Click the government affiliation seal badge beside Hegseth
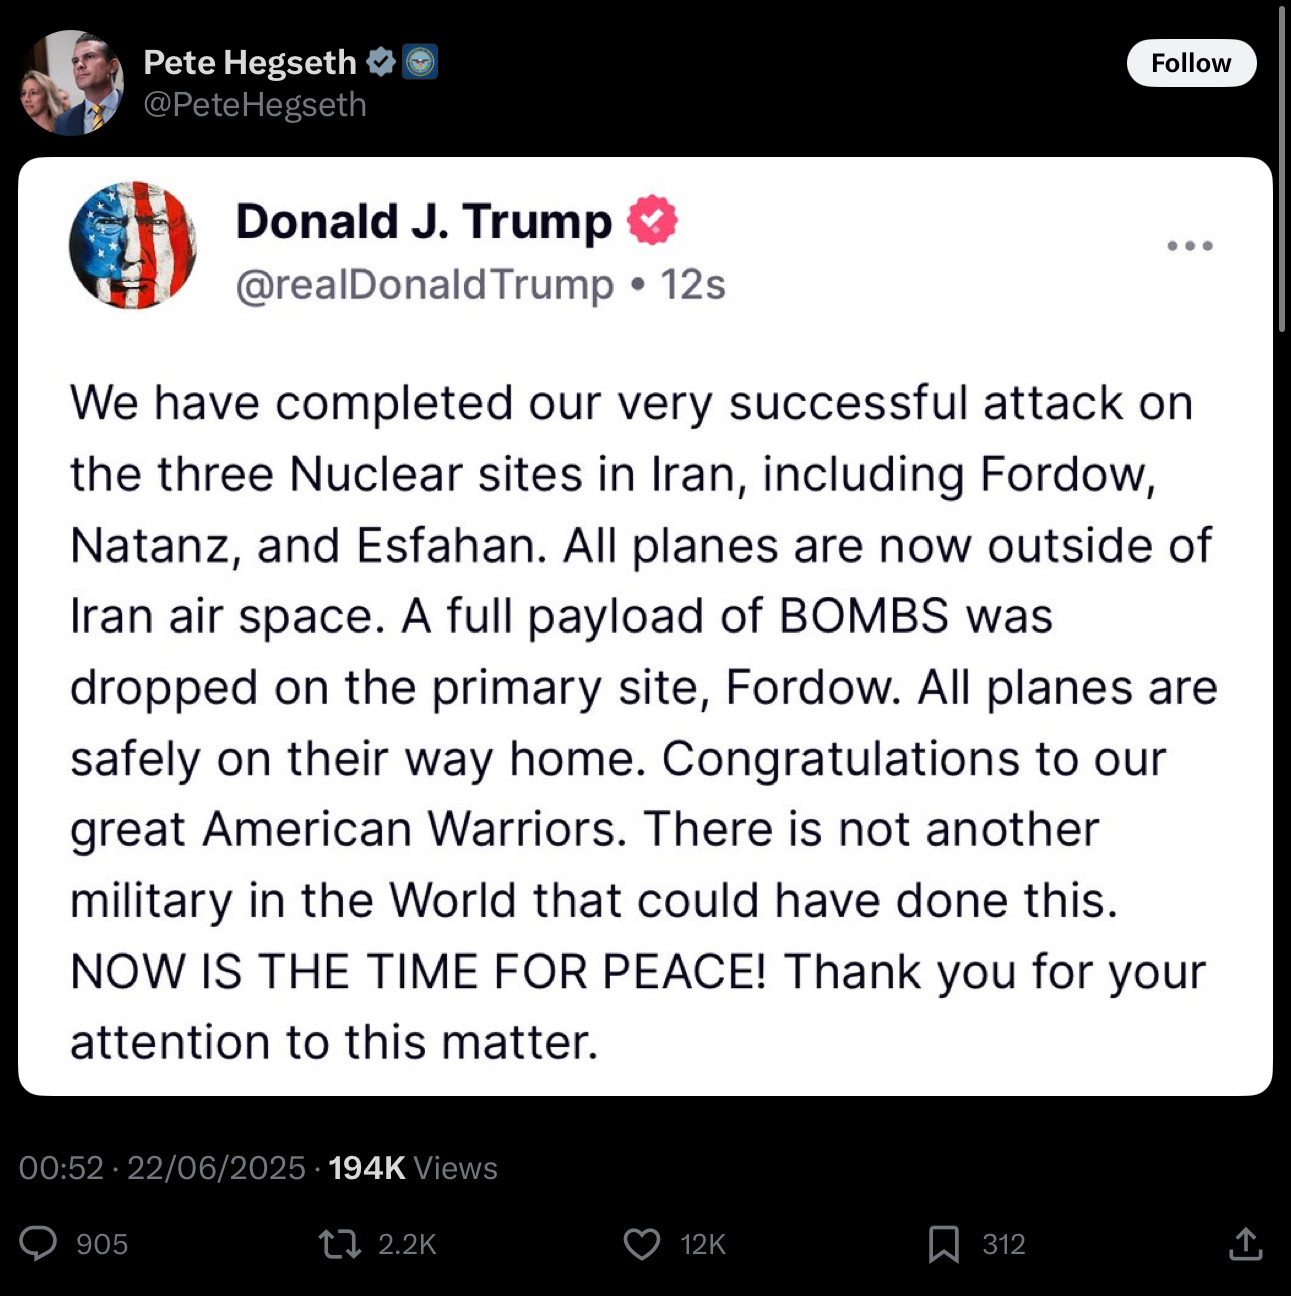 [x=420, y=62]
